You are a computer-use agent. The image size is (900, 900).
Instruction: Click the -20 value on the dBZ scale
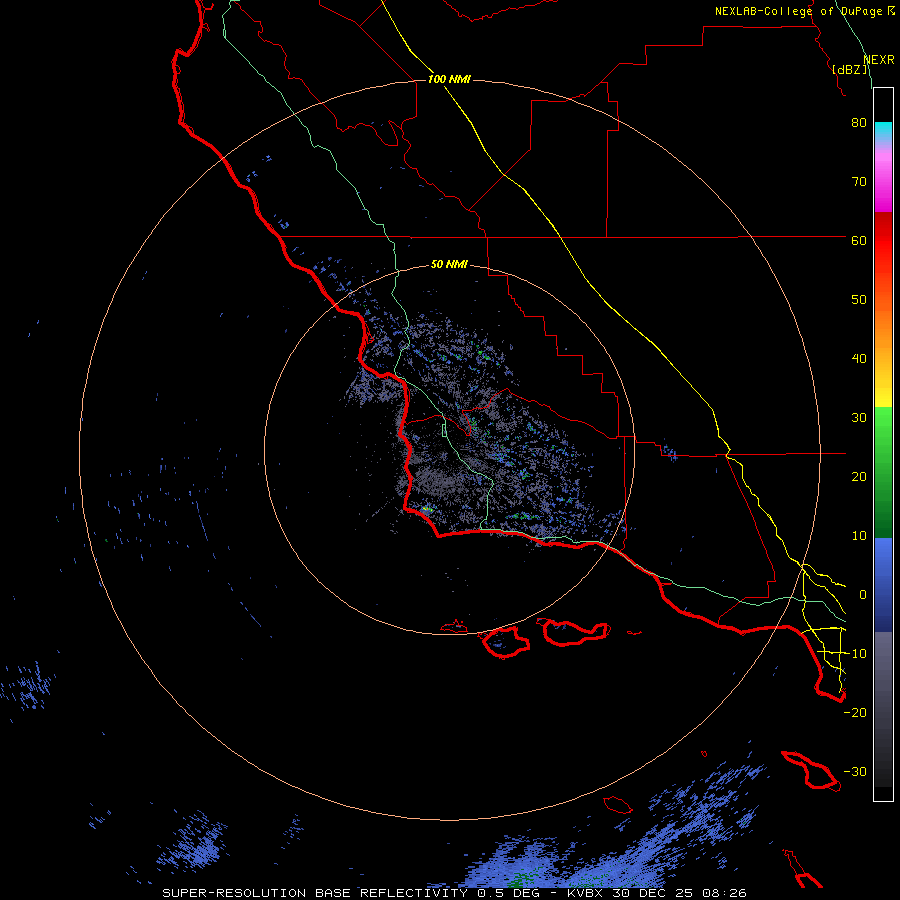coord(855,713)
